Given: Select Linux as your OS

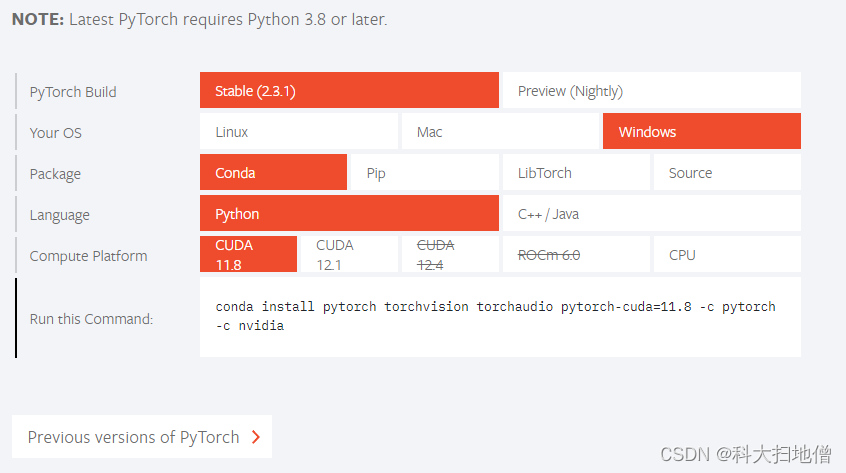Looking at the screenshot, I should [299, 131].
